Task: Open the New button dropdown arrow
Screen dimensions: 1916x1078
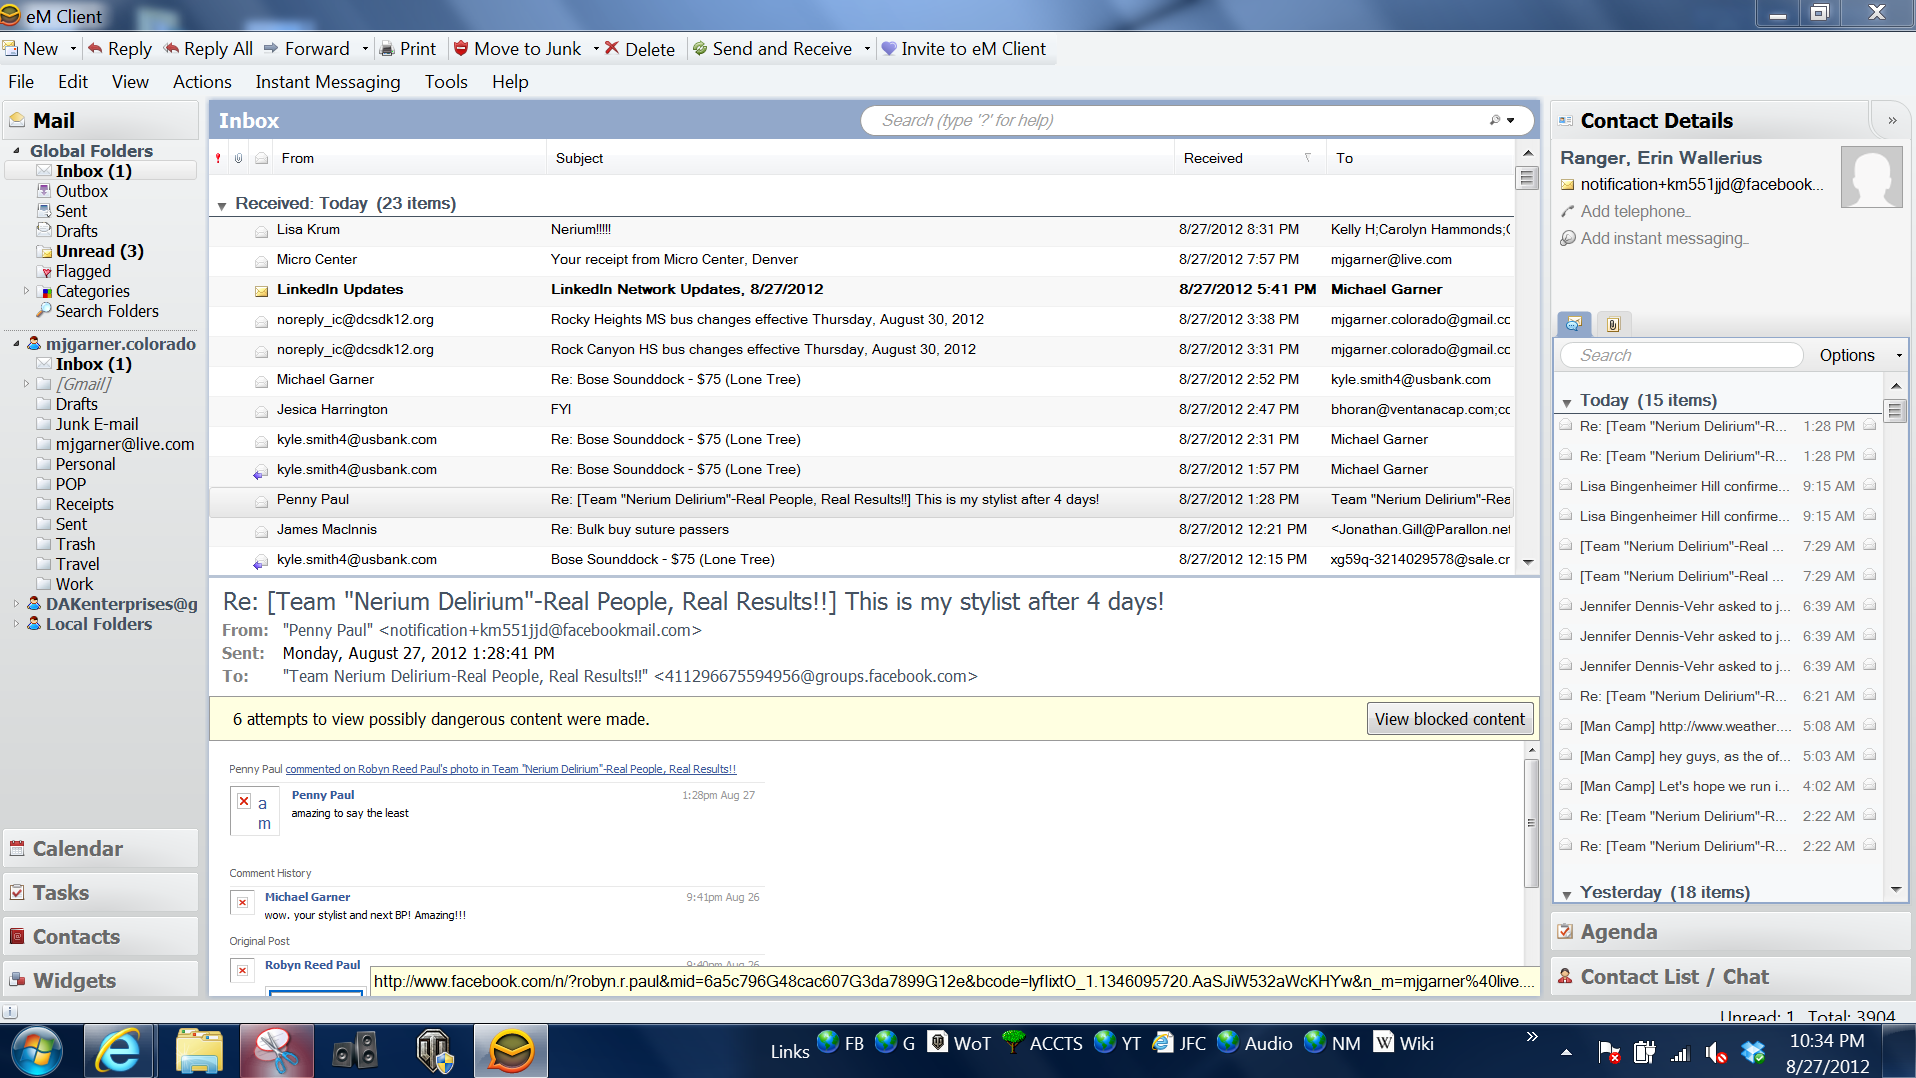Action: [73, 49]
